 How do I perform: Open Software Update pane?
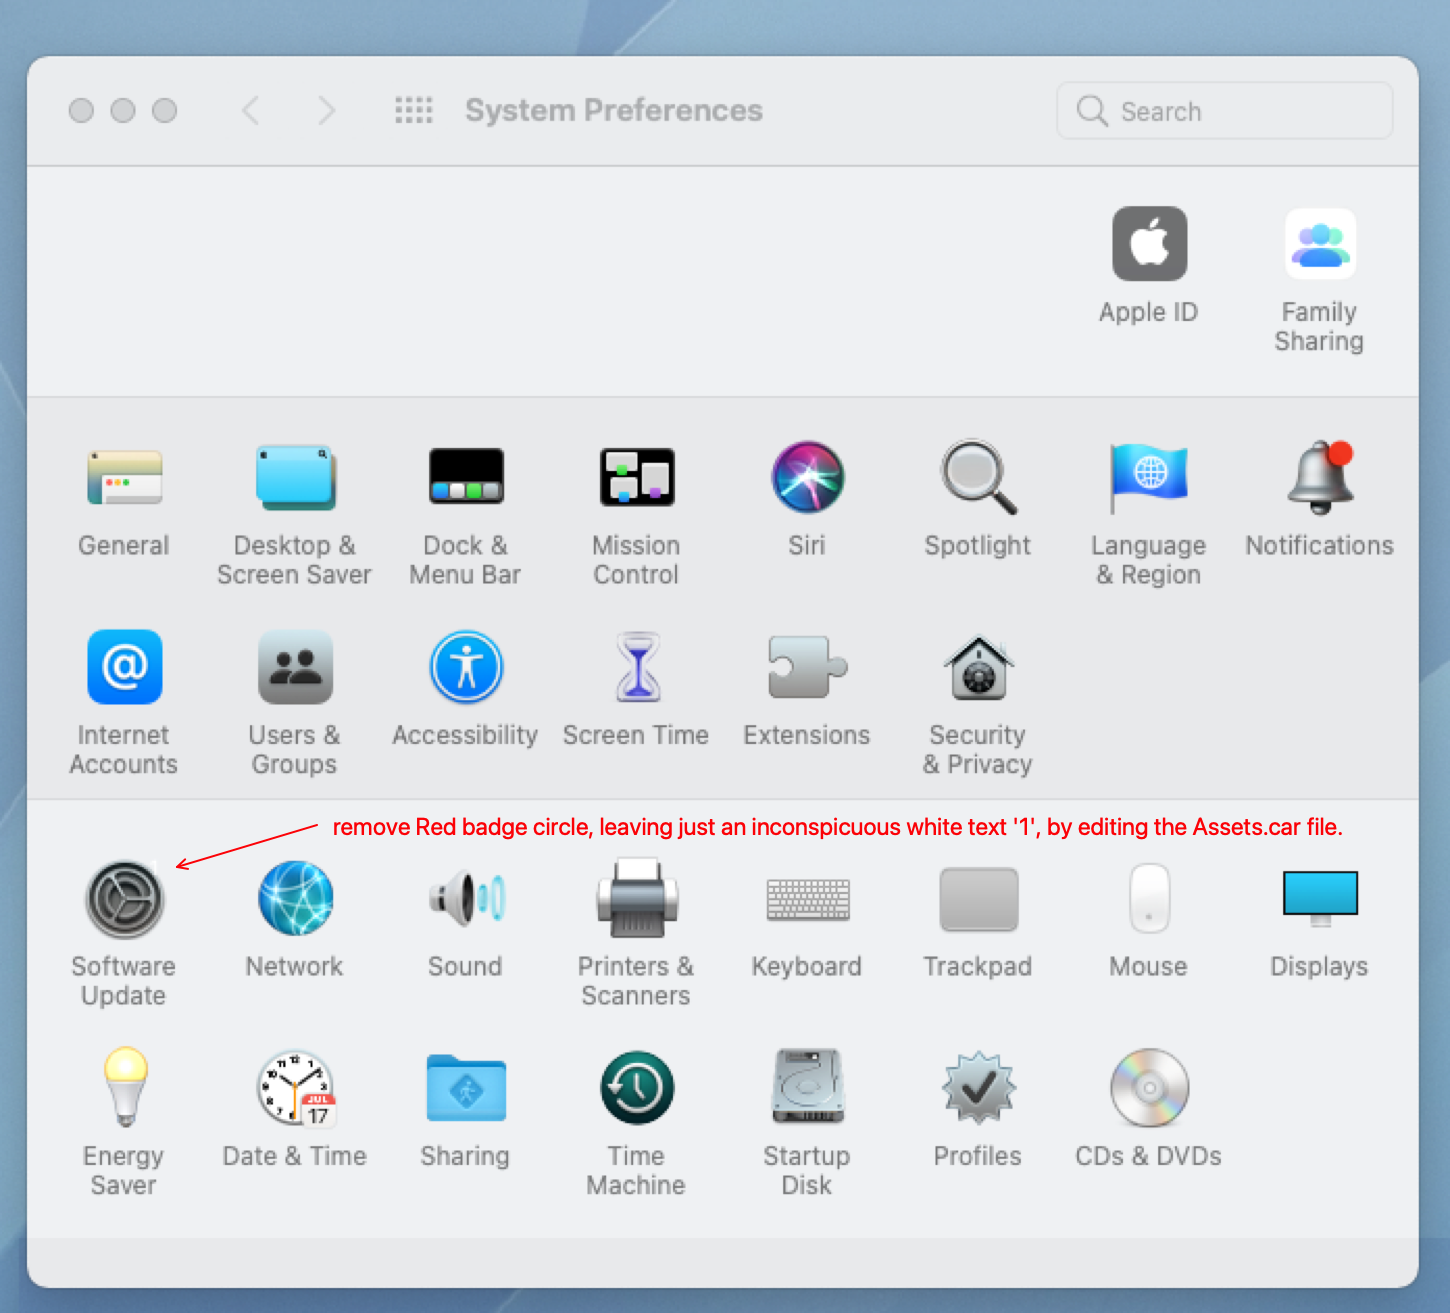[x=124, y=898]
